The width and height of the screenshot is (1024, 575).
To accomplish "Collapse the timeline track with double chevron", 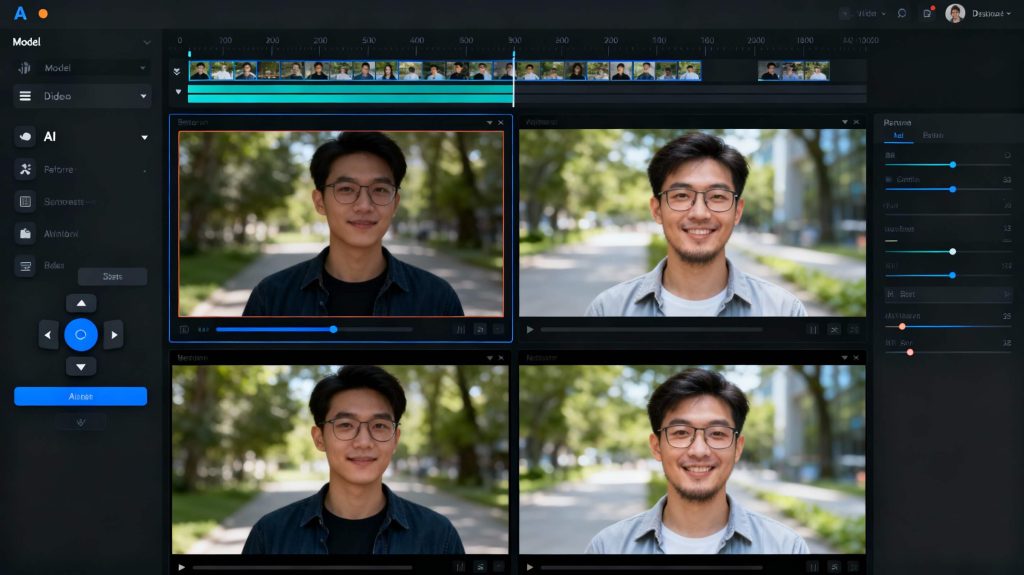I will click(178, 72).
